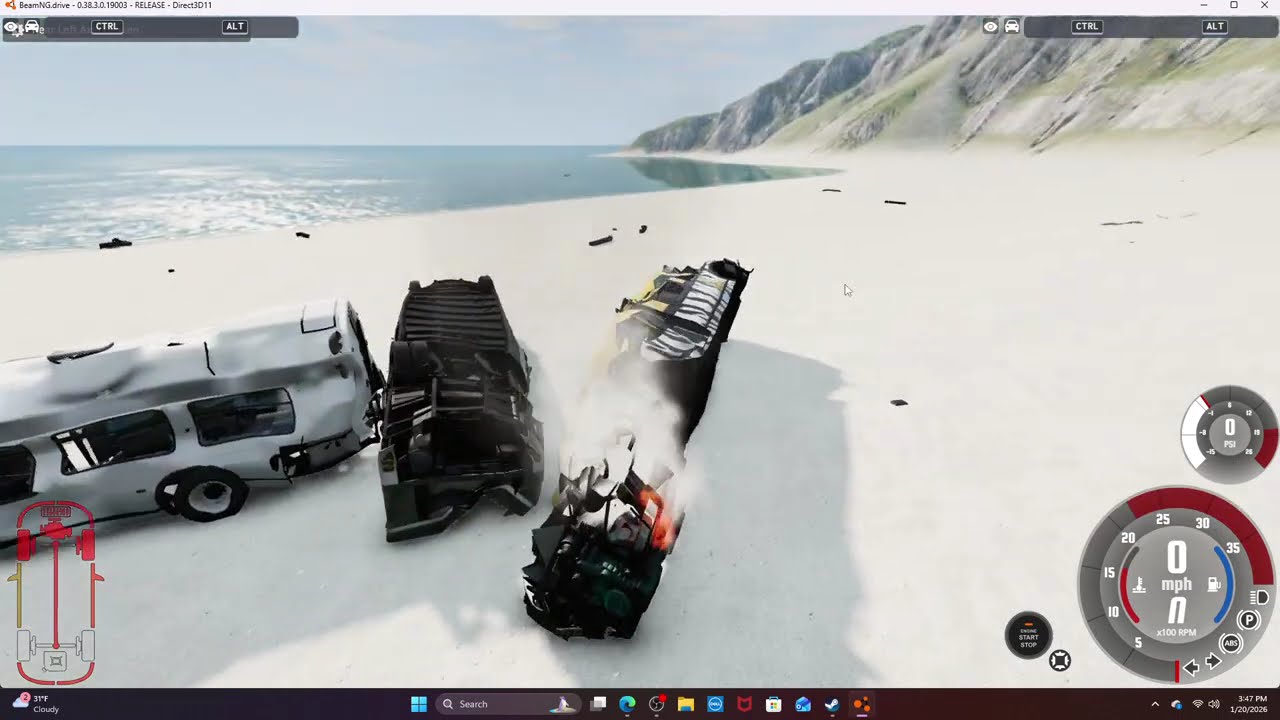
Task: Open Microsoft Edge from the taskbar
Action: click(x=627, y=704)
